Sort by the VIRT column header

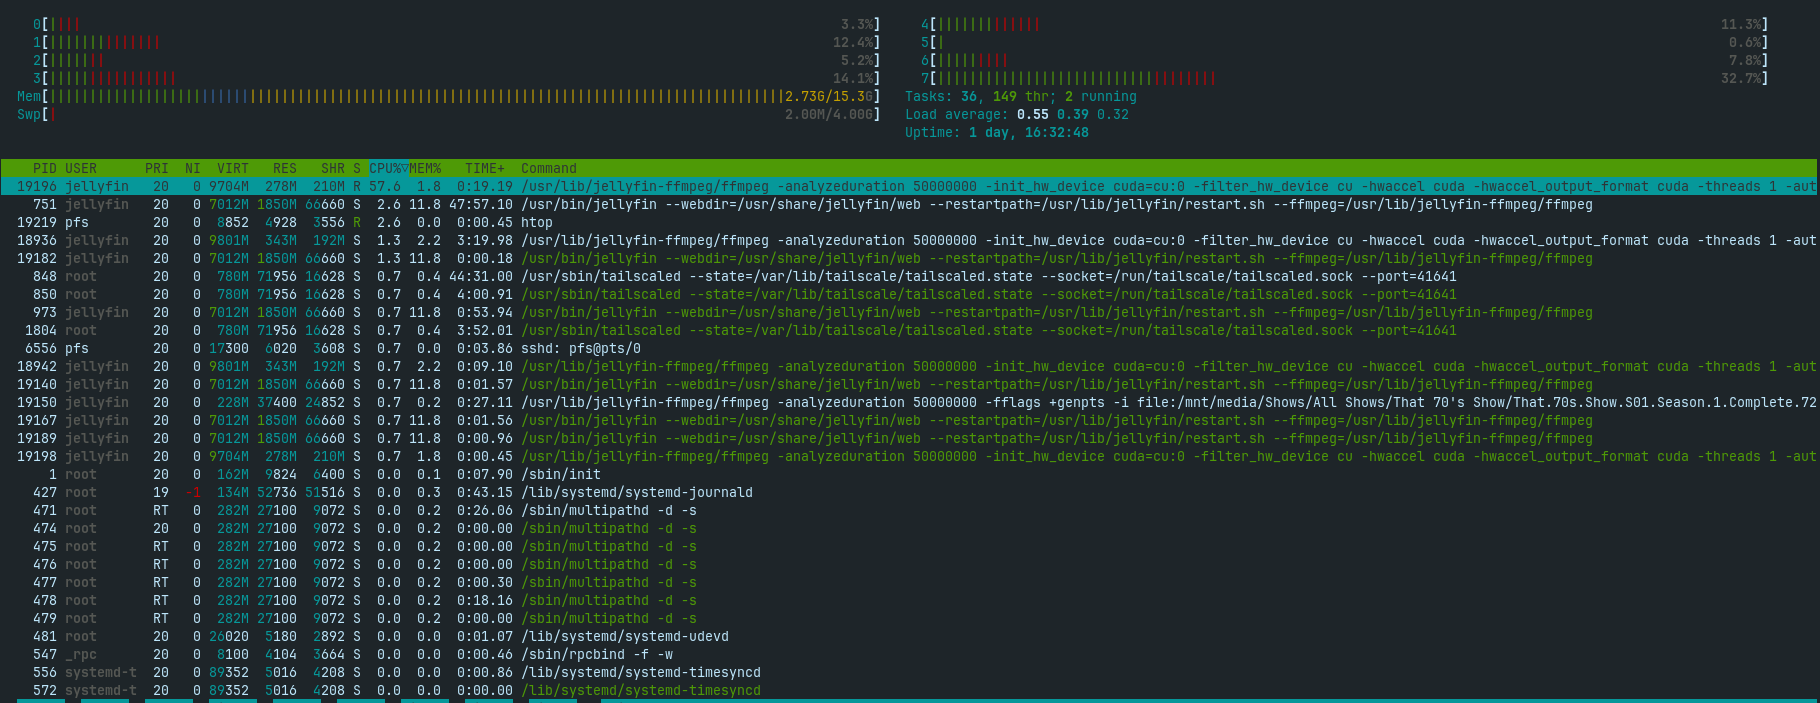232,168
